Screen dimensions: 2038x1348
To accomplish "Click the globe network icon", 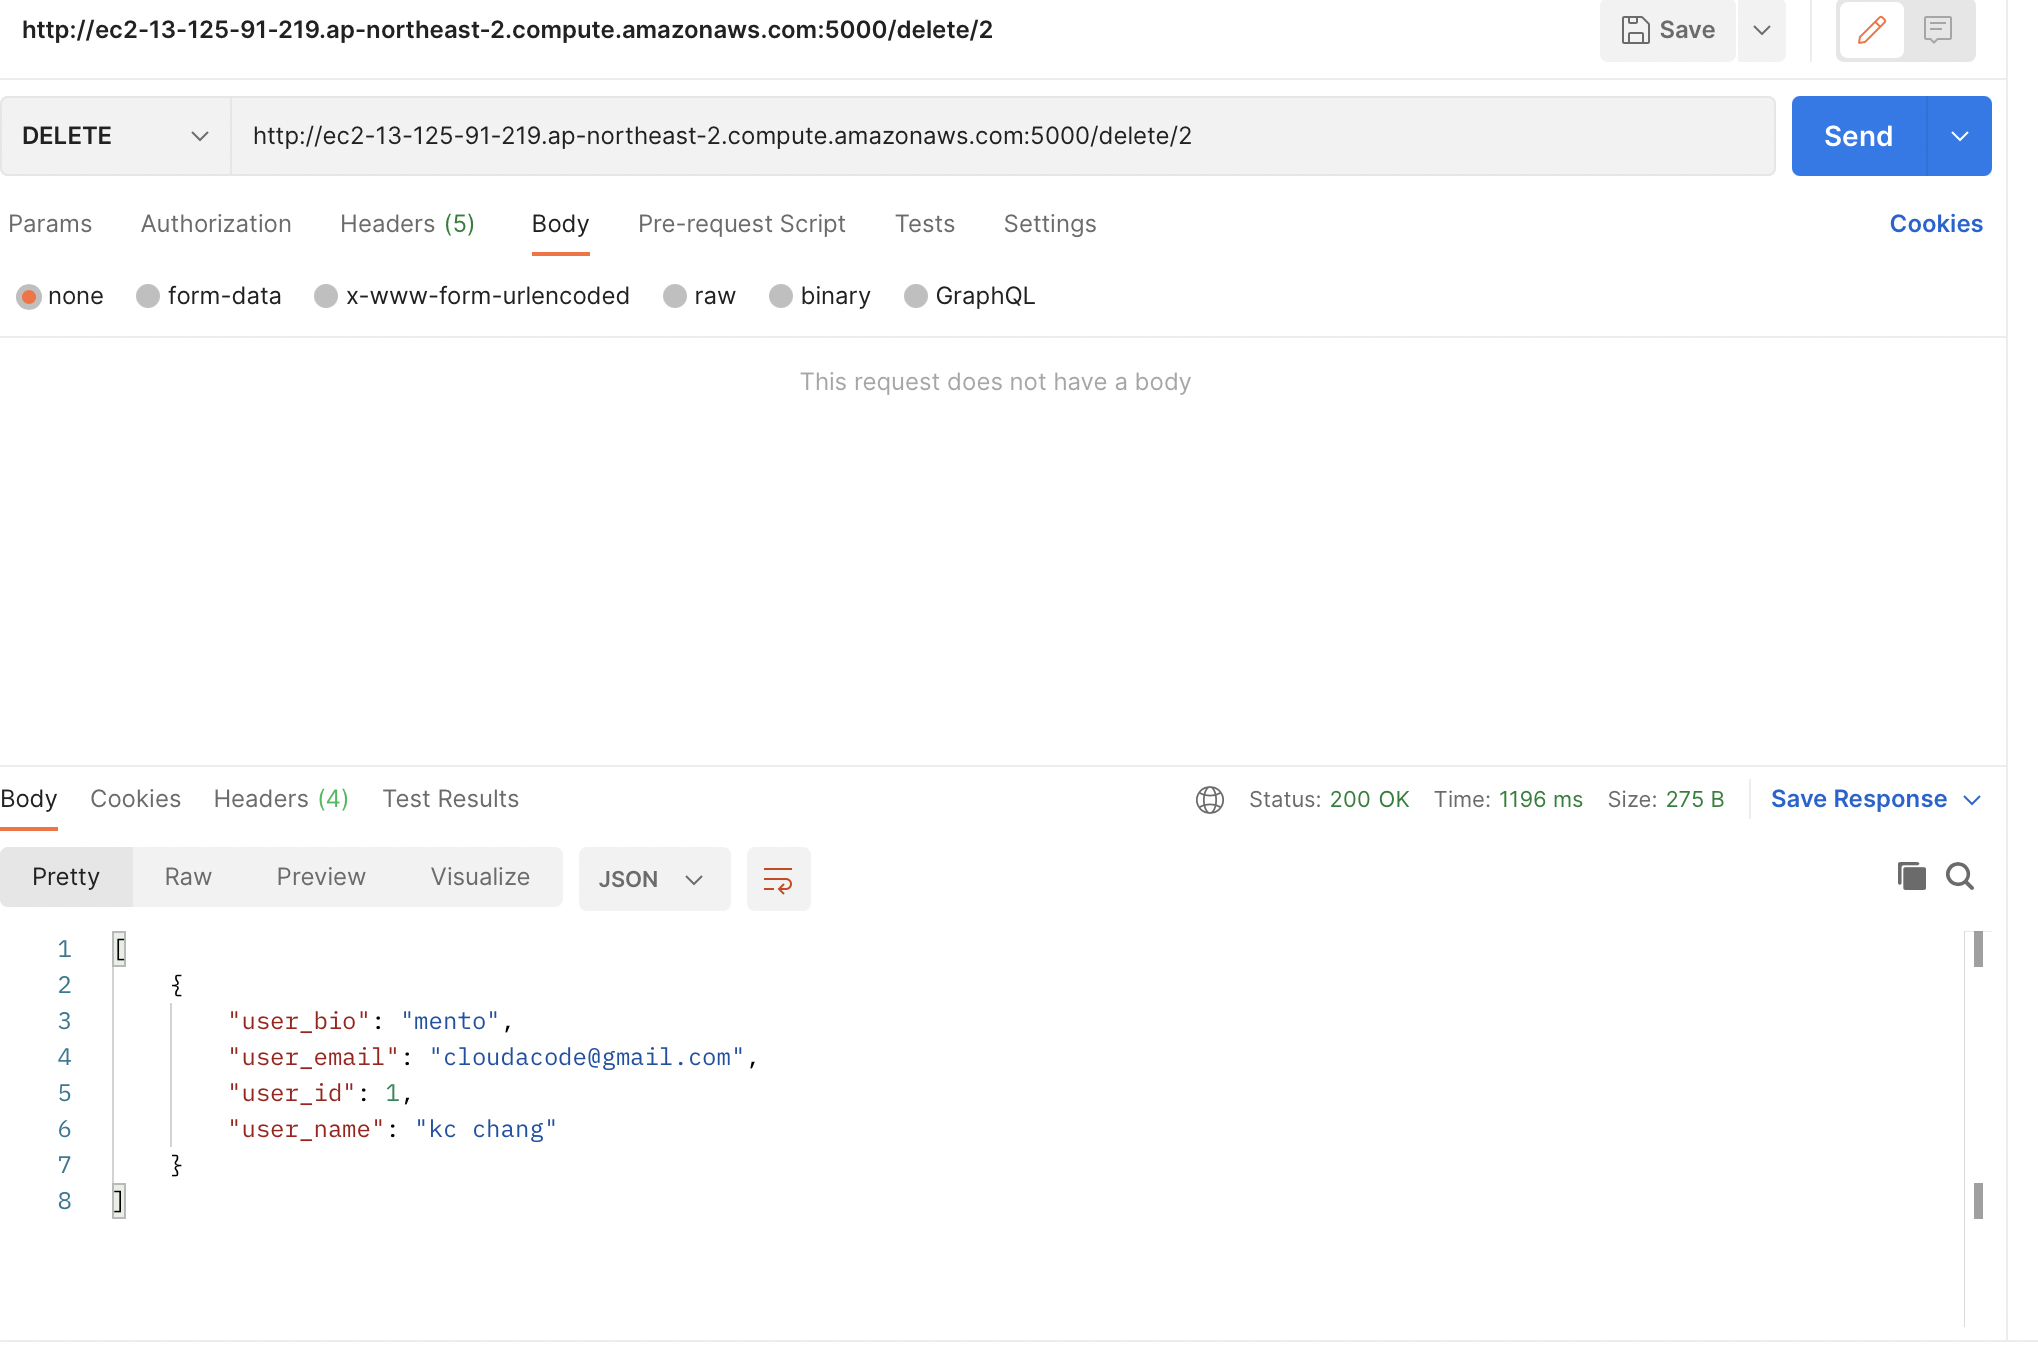I will coord(1209,800).
